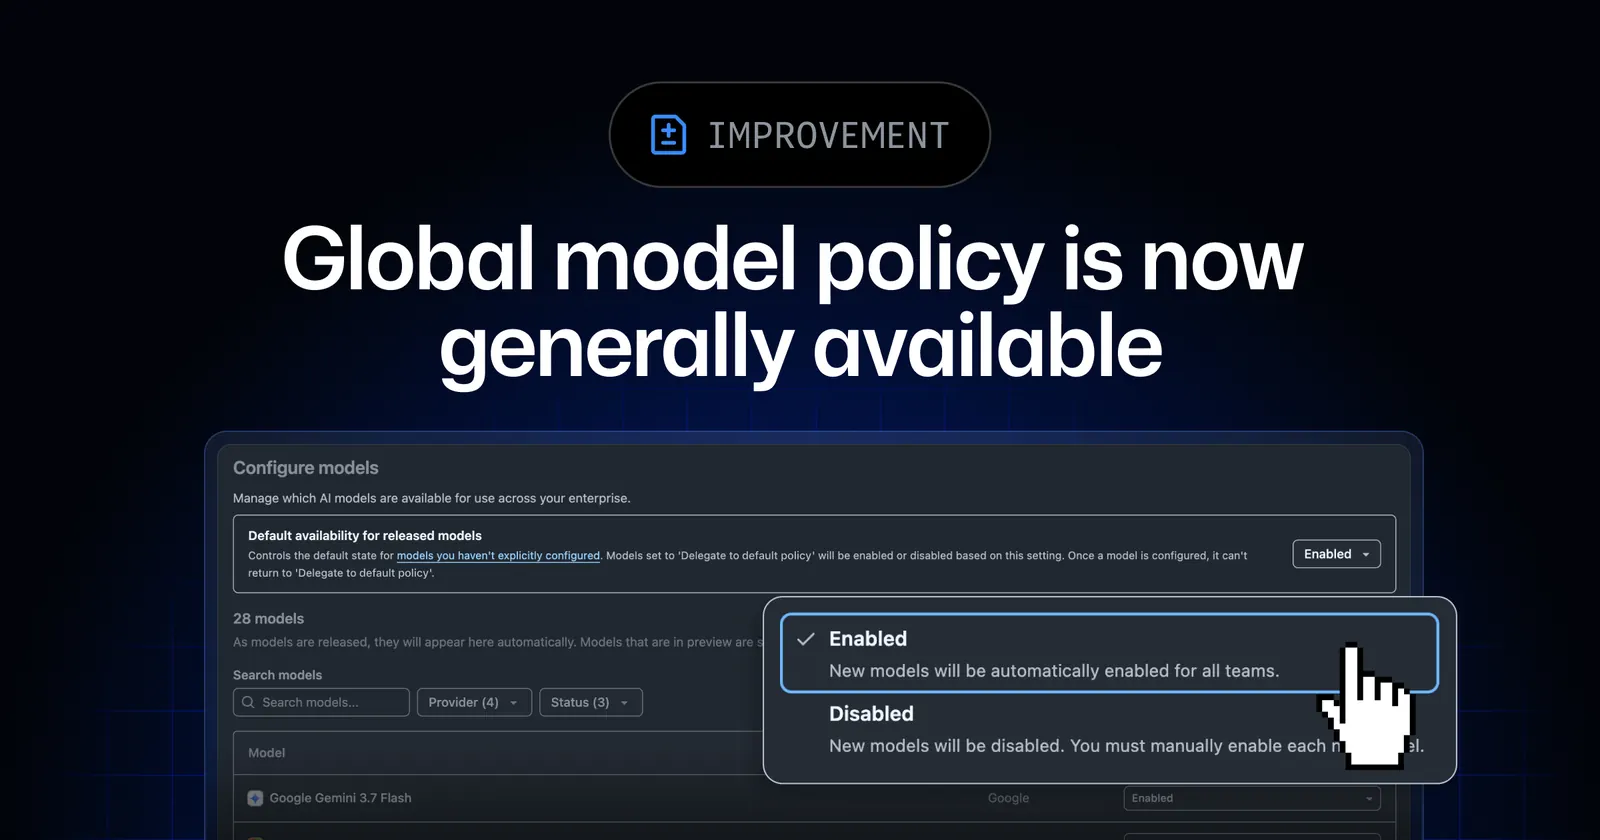Viewport: 1600px width, 840px height.
Task: Click the document plus-minus icon in the Improvement badge
Action: (668, 135)
